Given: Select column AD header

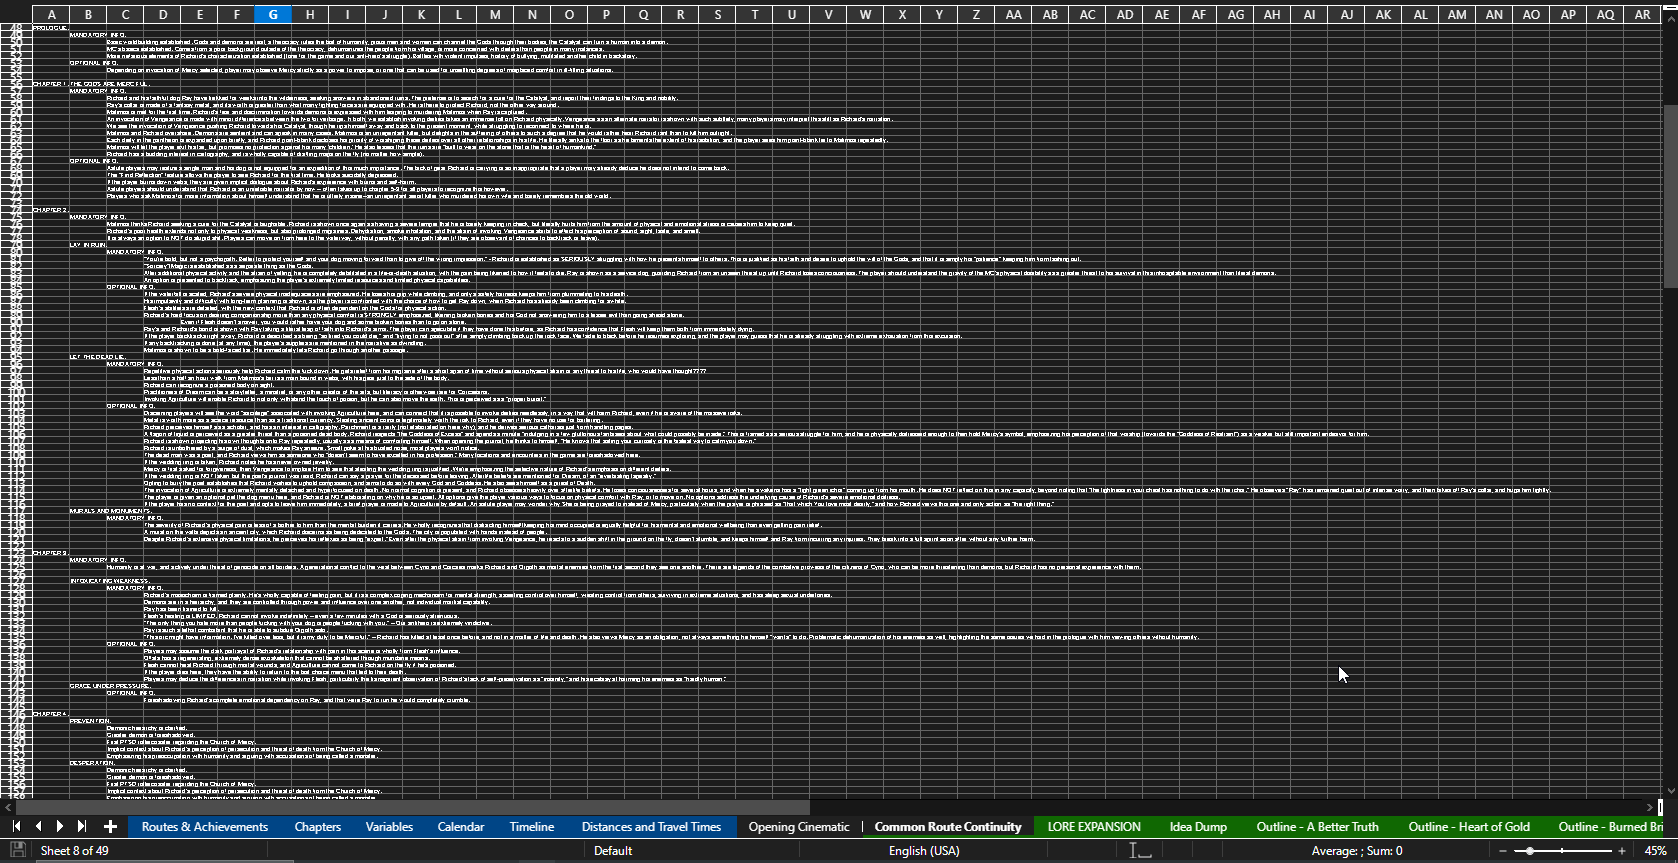Looking at the screenshot, I should (x=1124, y=14).
